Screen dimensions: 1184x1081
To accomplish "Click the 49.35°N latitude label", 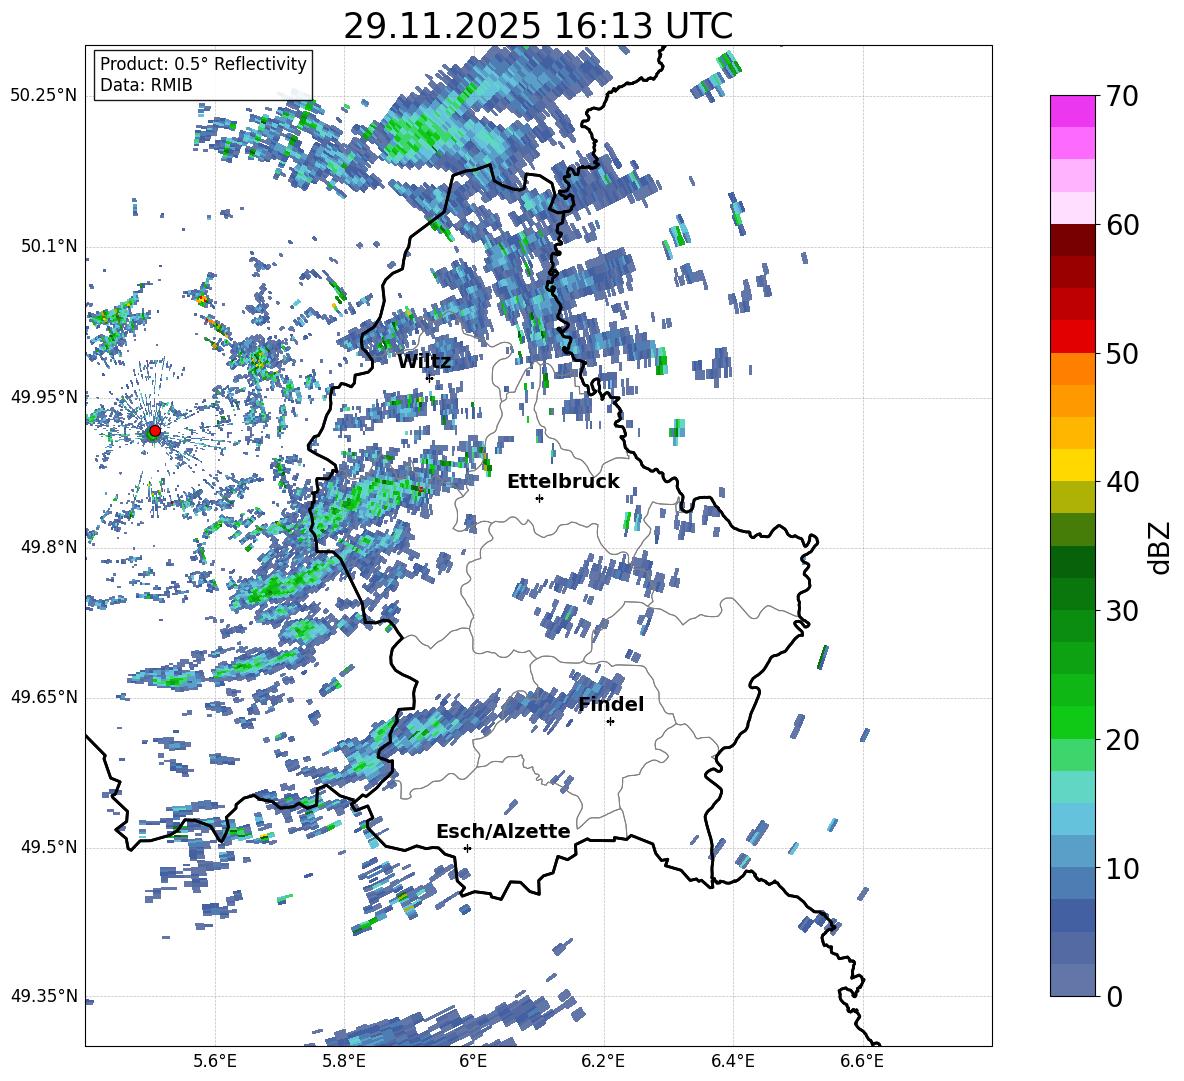I will [44, 996].
